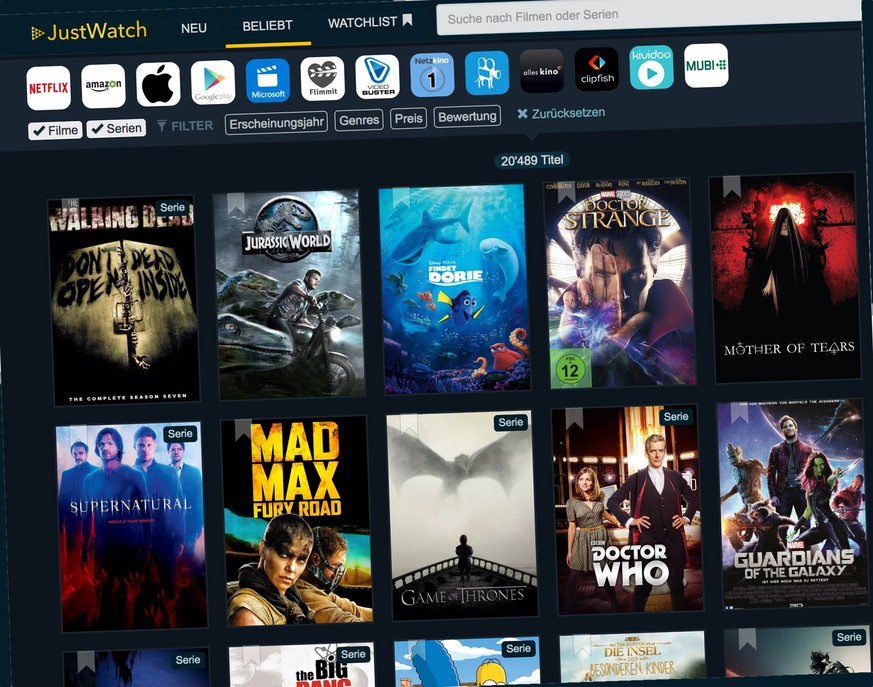The width and height of the screenshot is (873, 687).
Task: Click the Serie badge on The Walking Dead
Action: pos(173,208)
